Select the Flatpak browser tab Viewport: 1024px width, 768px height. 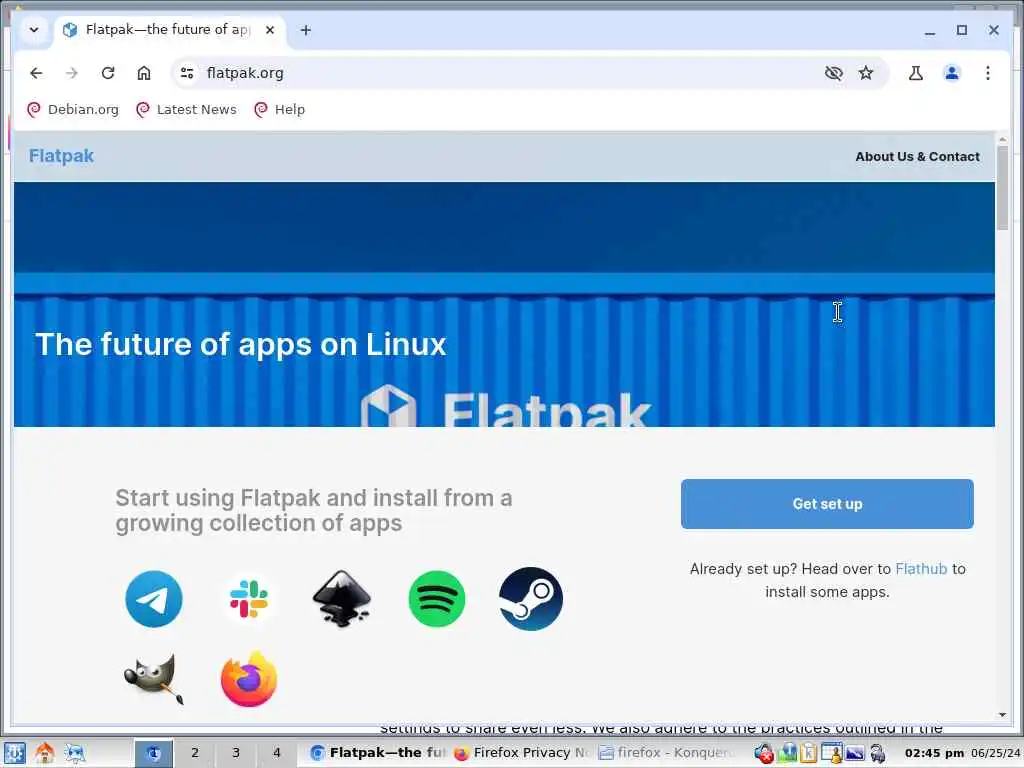(x=170, y=30)
